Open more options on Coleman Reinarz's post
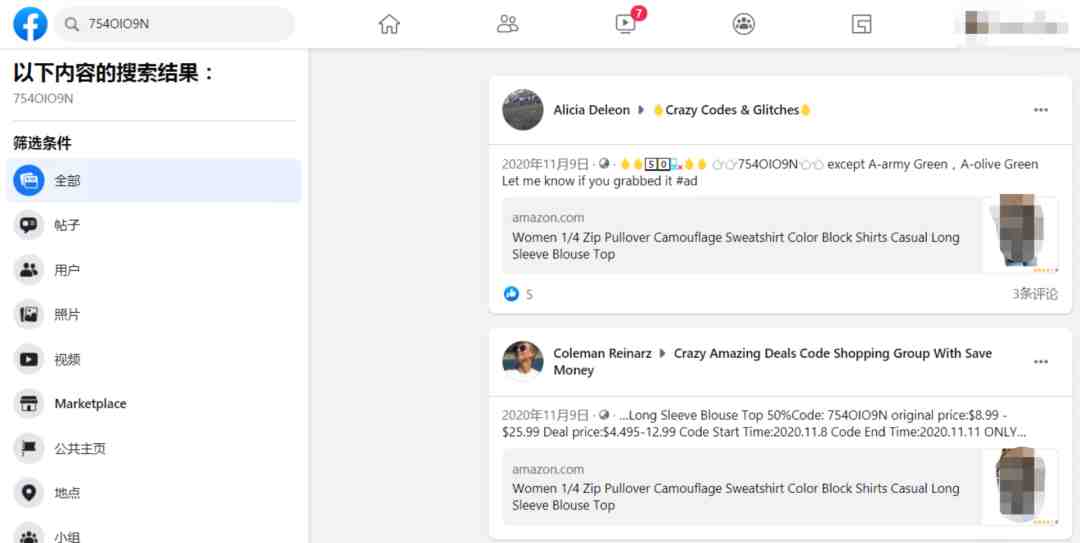1080x543 pixels. (1041, 362)
